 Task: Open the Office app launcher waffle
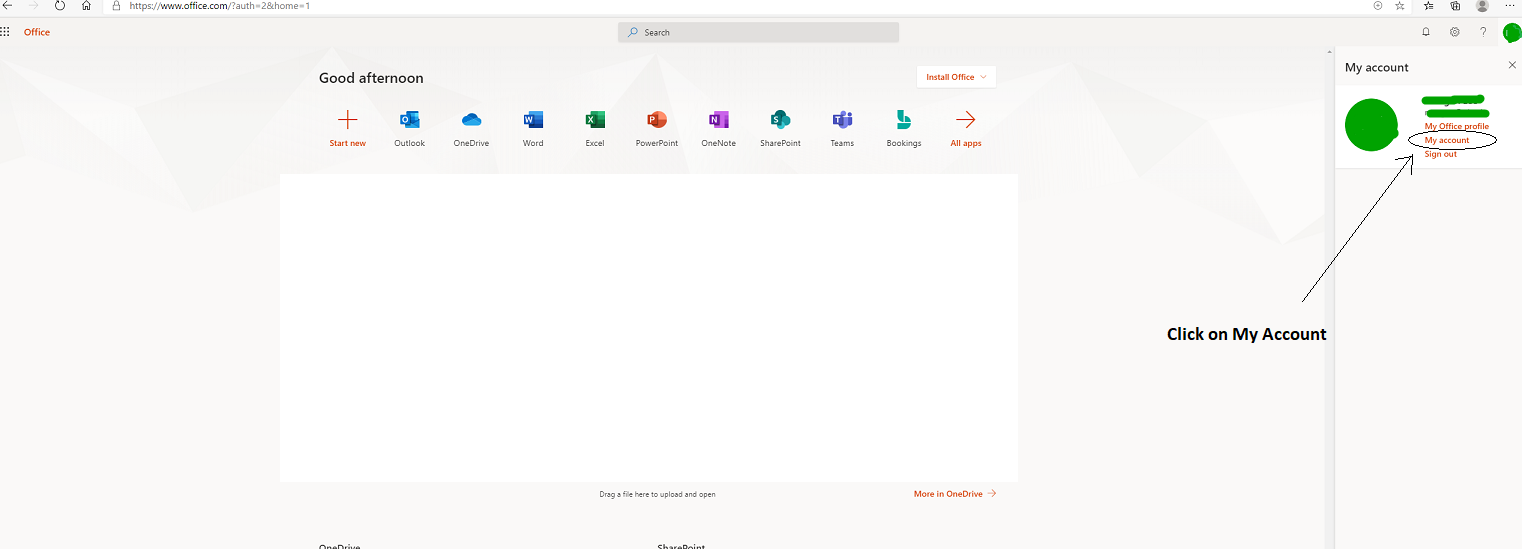5,32
